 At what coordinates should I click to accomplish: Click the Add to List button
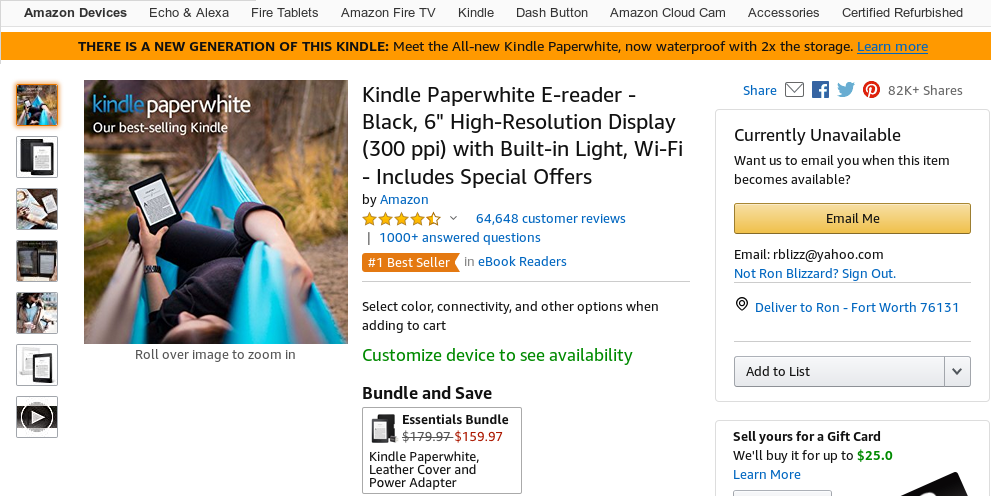point(839,371)
